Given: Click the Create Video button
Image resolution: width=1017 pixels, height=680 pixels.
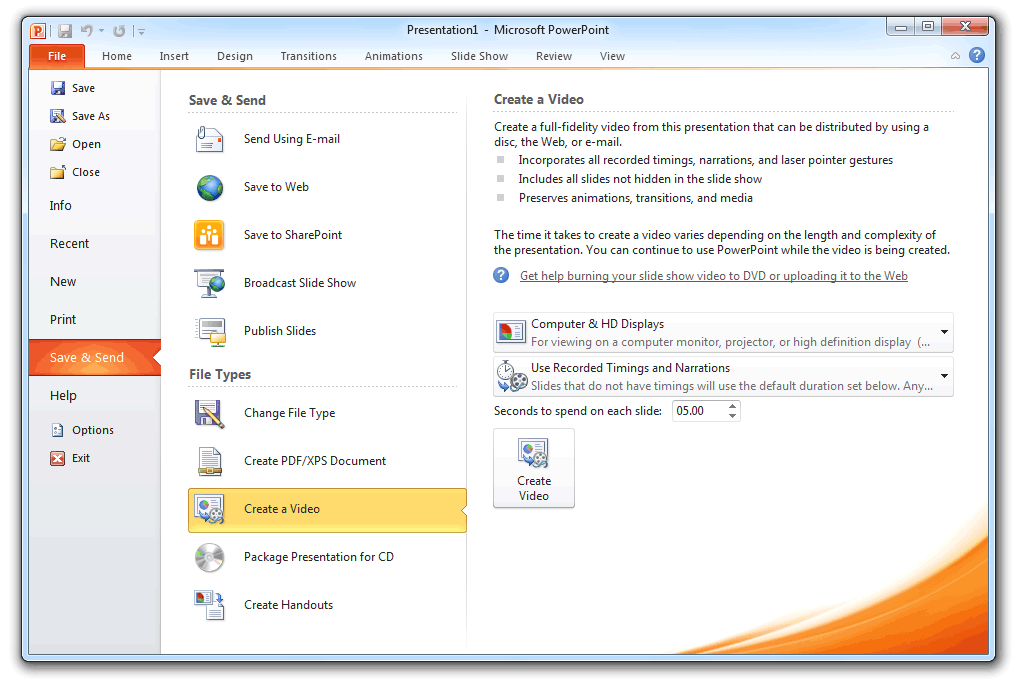Looking at the screenshot, I should click(534, 468).
